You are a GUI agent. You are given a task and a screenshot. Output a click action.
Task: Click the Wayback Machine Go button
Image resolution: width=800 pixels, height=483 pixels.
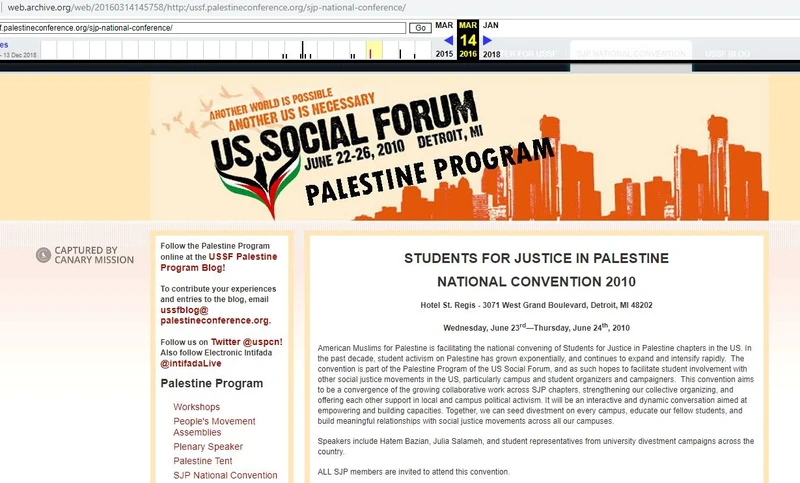click(420, 28)
